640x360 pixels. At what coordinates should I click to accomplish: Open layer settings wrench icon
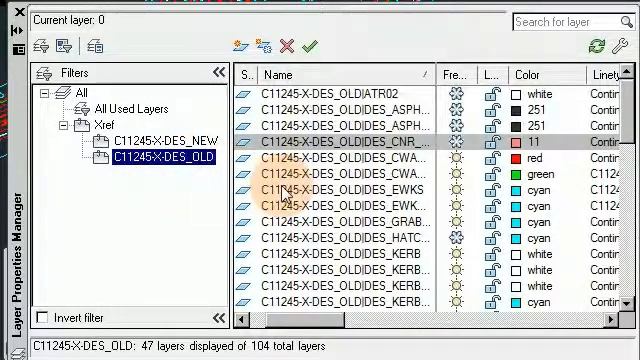tap(620, 46)
